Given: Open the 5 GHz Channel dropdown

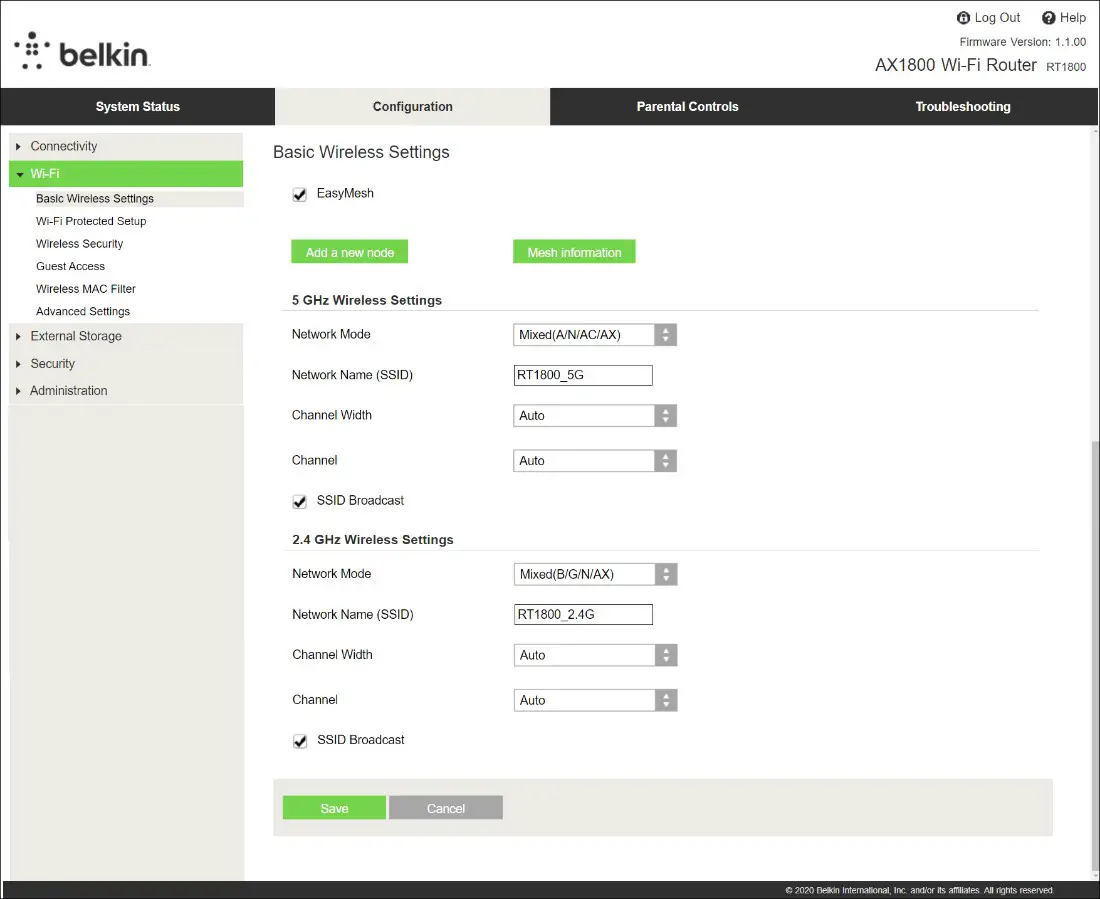Looking at the screenshot, I should click(x=595, y=460).
